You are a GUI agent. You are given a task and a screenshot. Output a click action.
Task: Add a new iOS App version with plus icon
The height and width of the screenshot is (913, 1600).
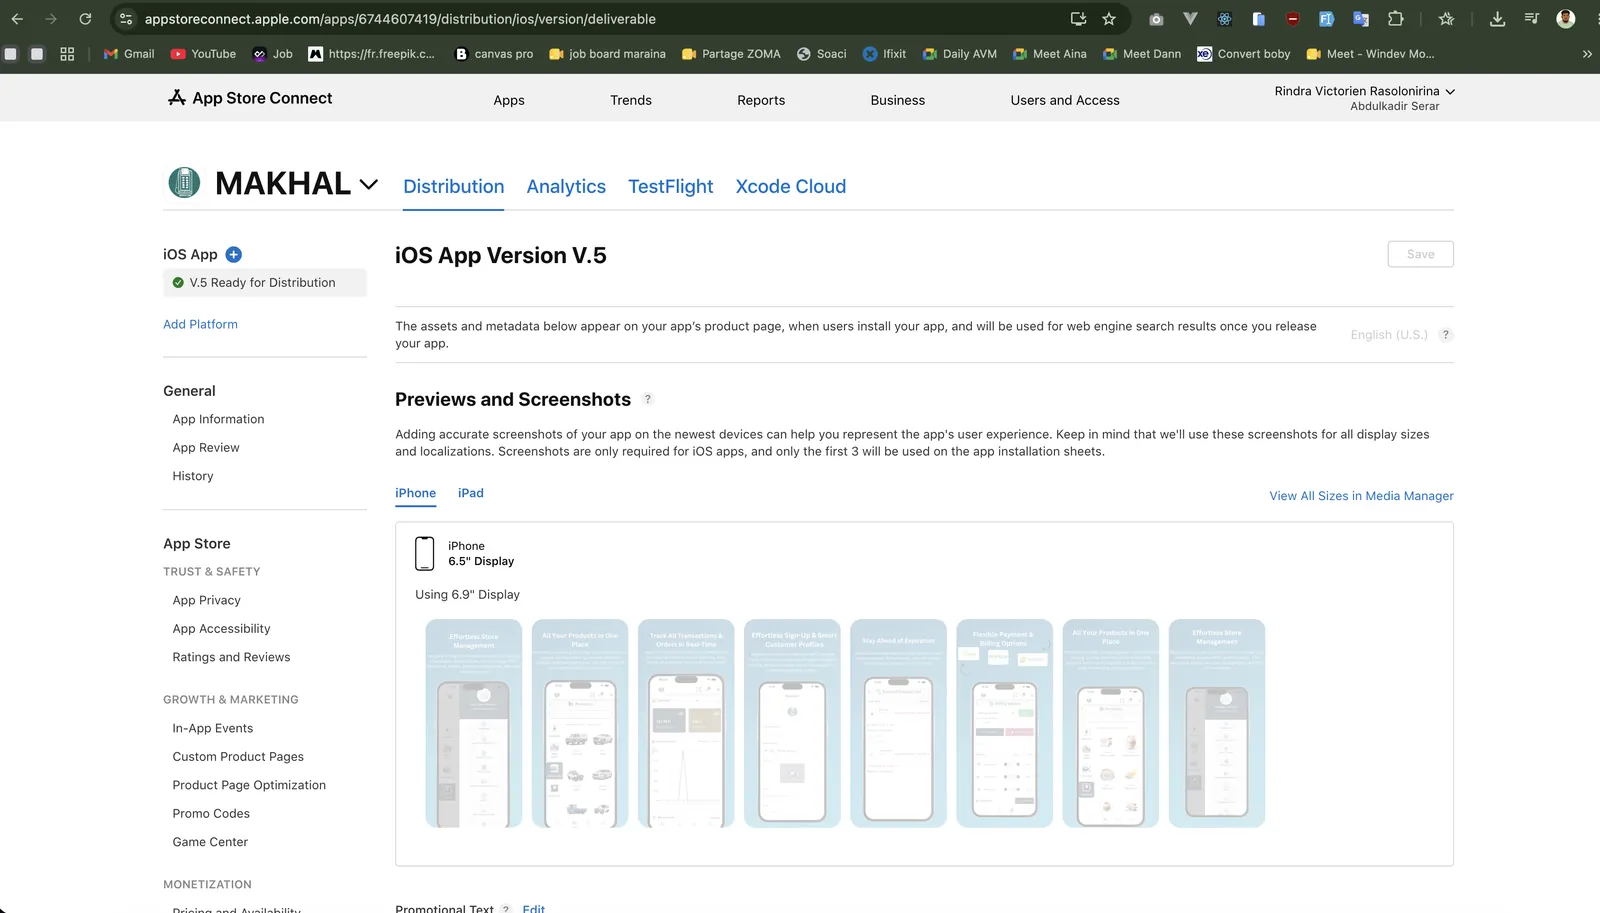pos(233,255)
